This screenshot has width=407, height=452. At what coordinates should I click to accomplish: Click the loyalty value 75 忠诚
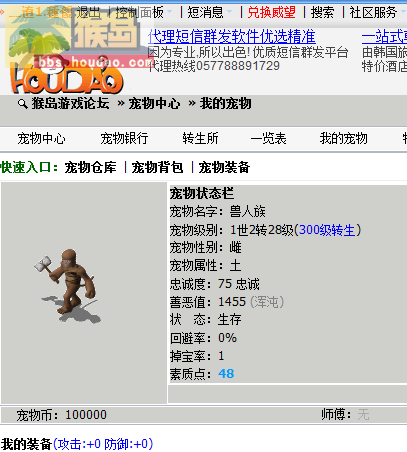pos(239,284)
